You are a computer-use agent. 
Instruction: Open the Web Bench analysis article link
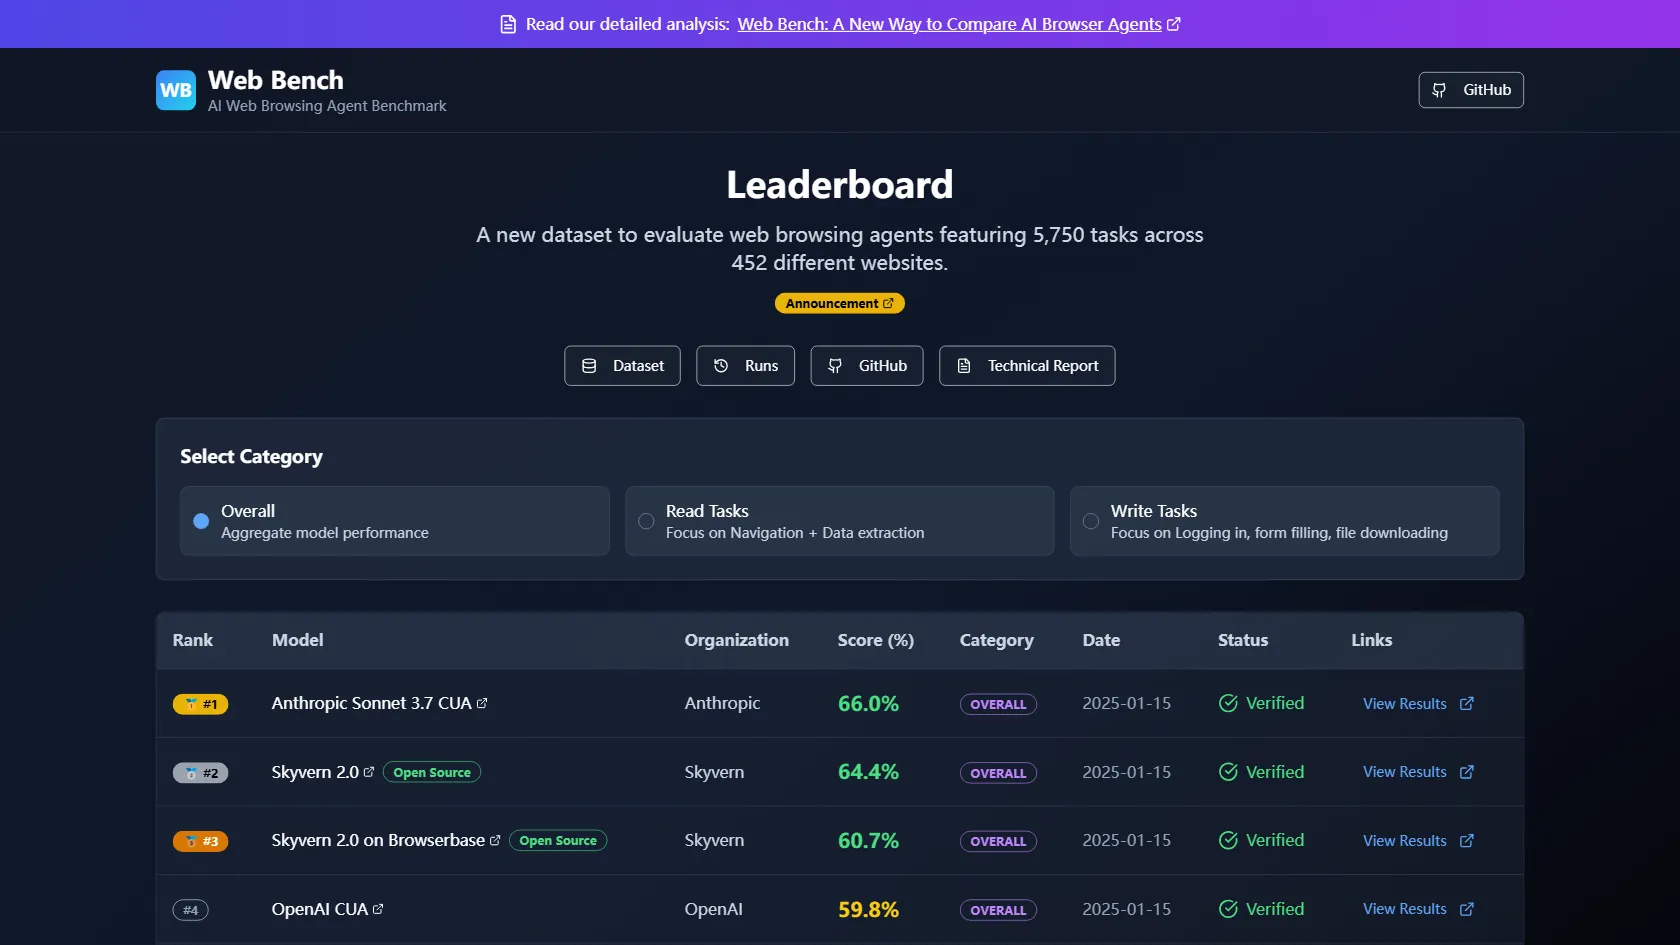(949, 24)
